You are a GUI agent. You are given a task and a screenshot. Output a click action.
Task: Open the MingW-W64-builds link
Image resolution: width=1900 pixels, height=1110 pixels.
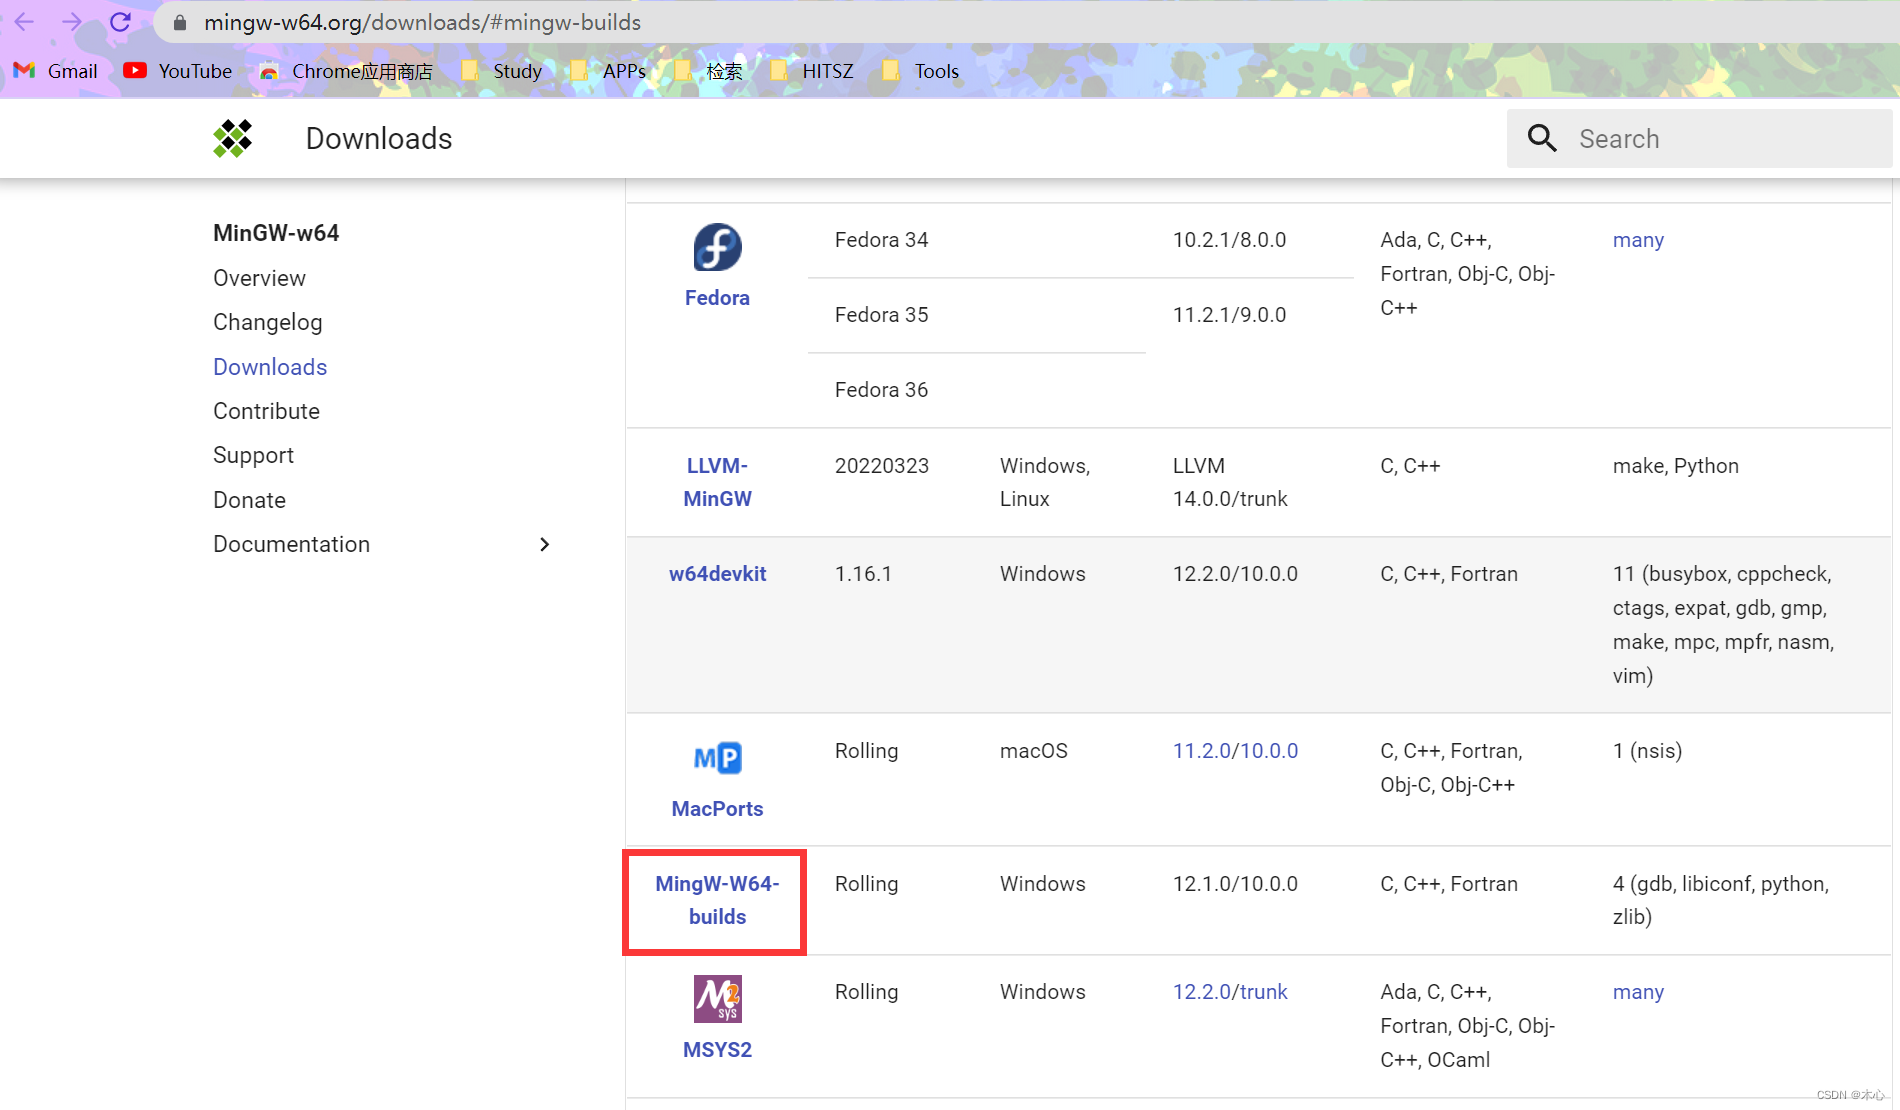pyautogui.click(x=717, y=900)
